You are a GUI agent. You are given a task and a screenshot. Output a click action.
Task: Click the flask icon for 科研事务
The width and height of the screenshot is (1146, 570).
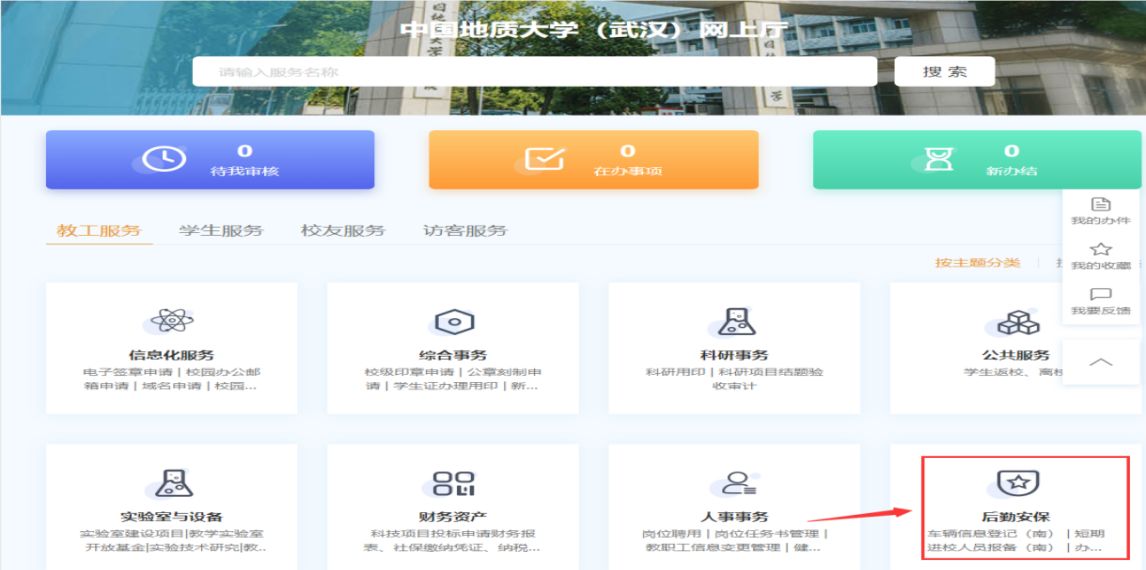(x=736, y=321)
